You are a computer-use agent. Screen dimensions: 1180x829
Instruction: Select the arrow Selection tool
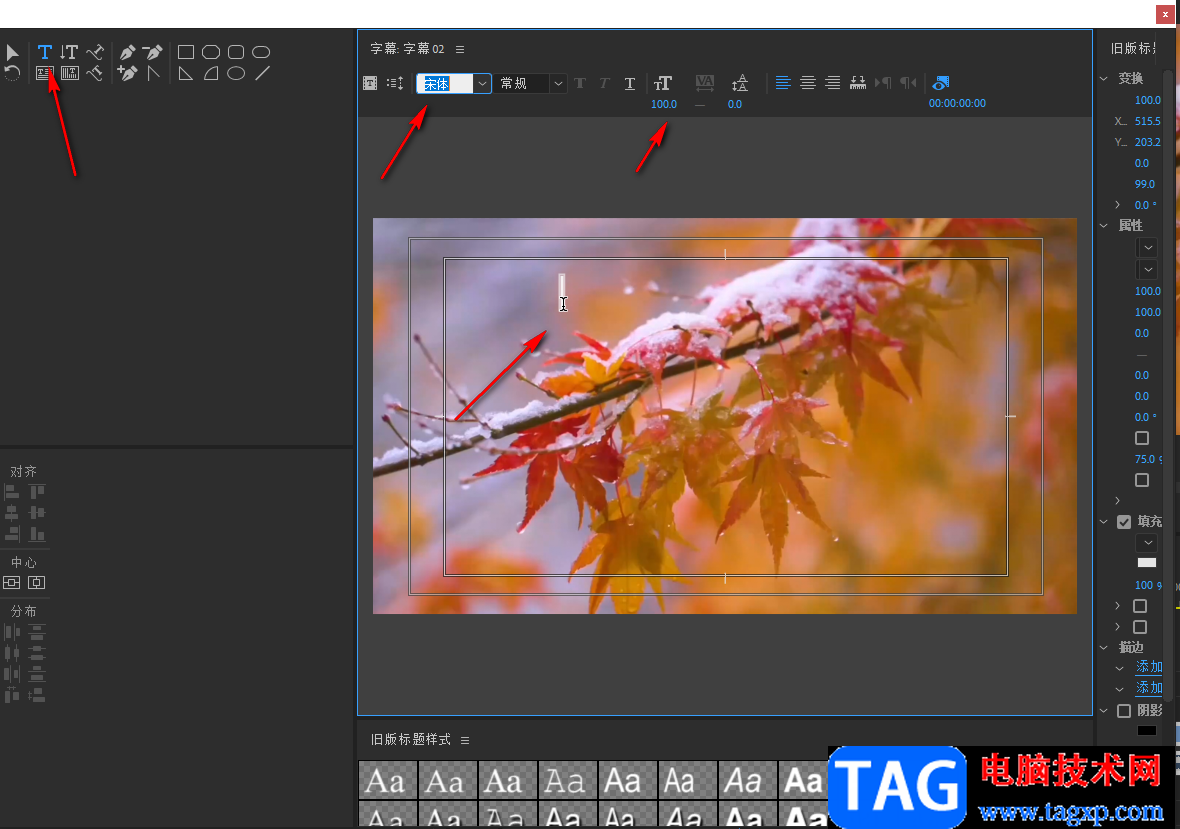(x=12, y=52)
